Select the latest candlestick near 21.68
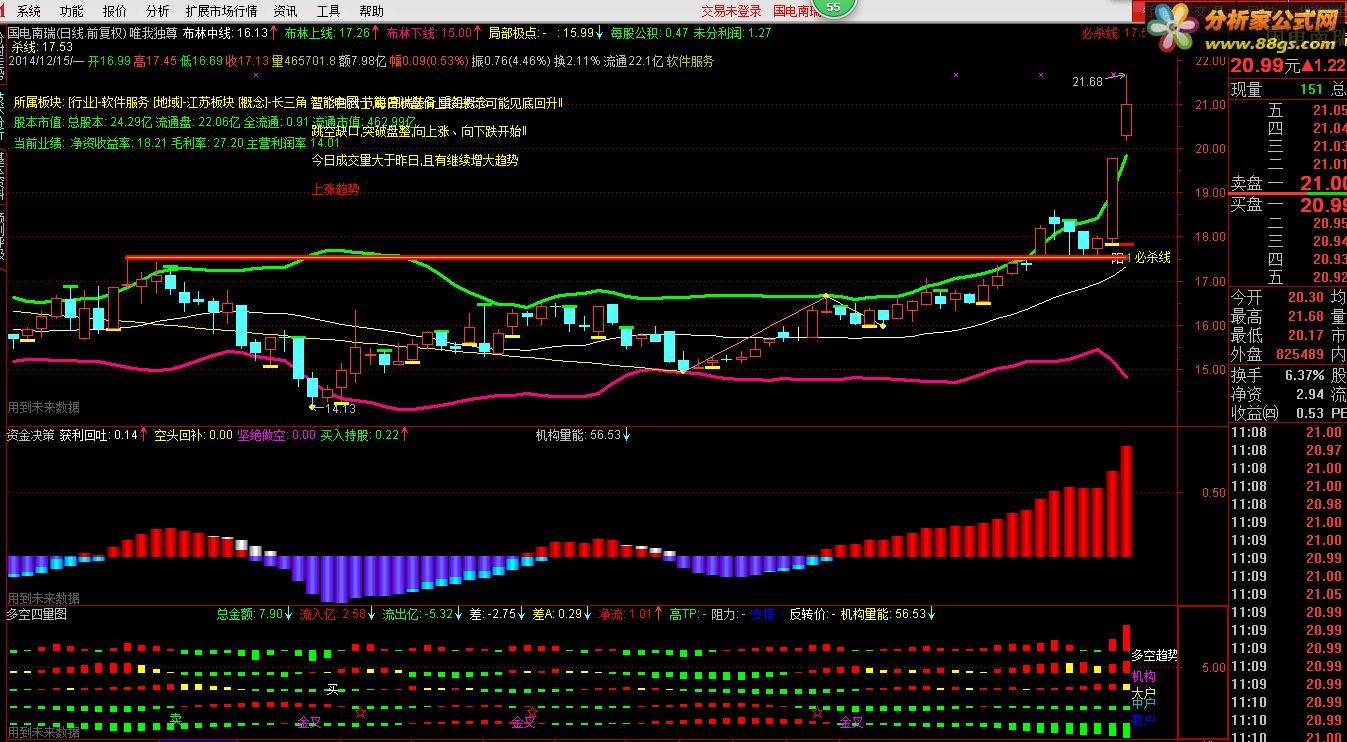 1126,106
